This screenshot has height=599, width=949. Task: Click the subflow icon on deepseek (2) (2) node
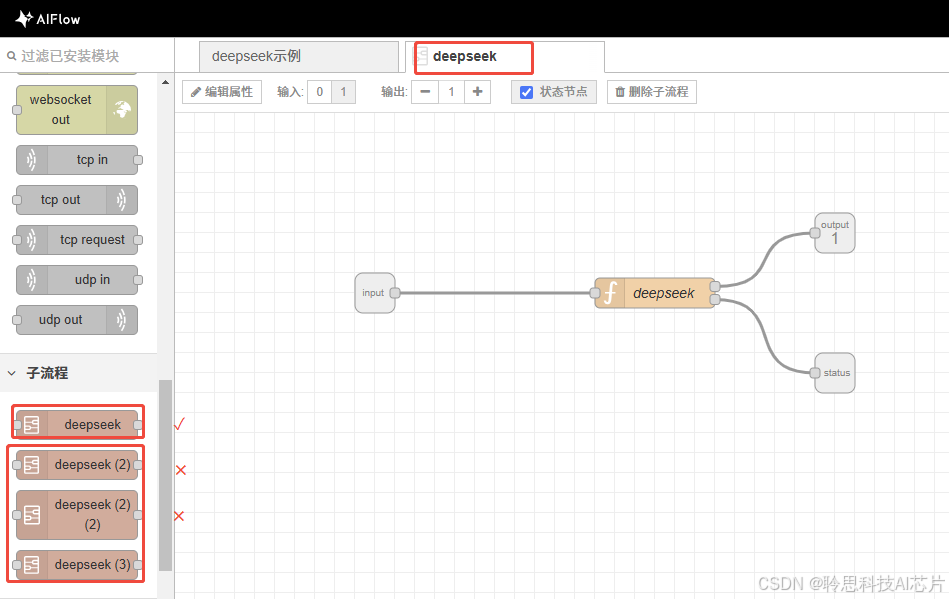[31, 515]
